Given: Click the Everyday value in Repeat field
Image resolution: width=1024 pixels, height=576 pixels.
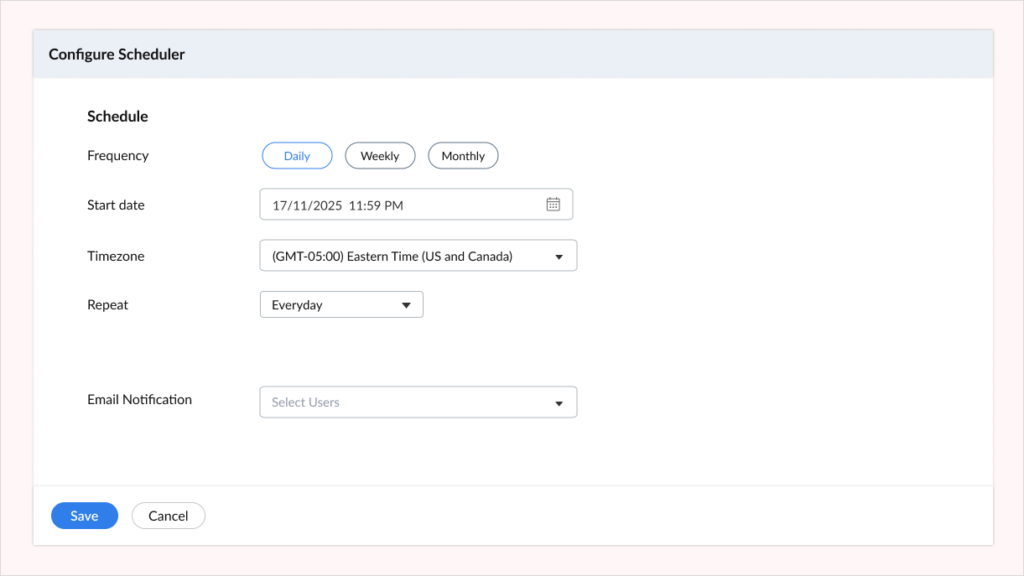Looking at the screenshot, I should 296,304.
